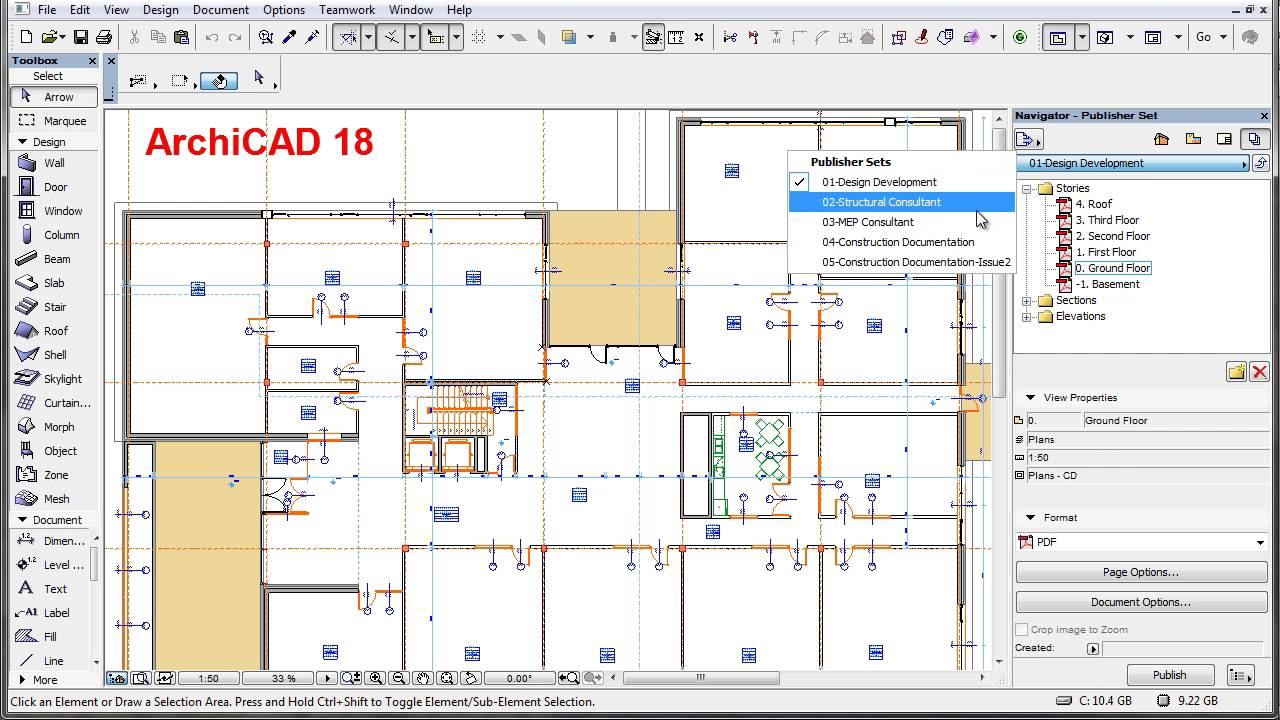Open the Design menu

tap(160, 10)
